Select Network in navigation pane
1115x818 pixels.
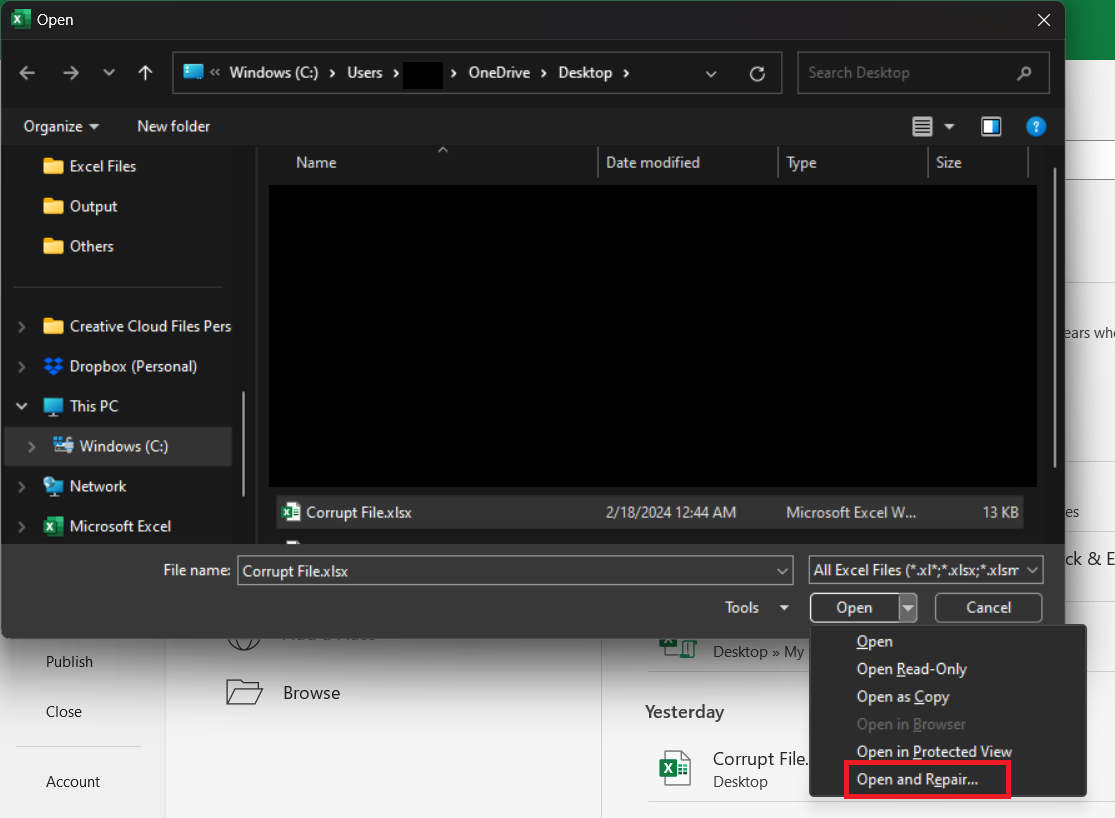tap(85, 487)
